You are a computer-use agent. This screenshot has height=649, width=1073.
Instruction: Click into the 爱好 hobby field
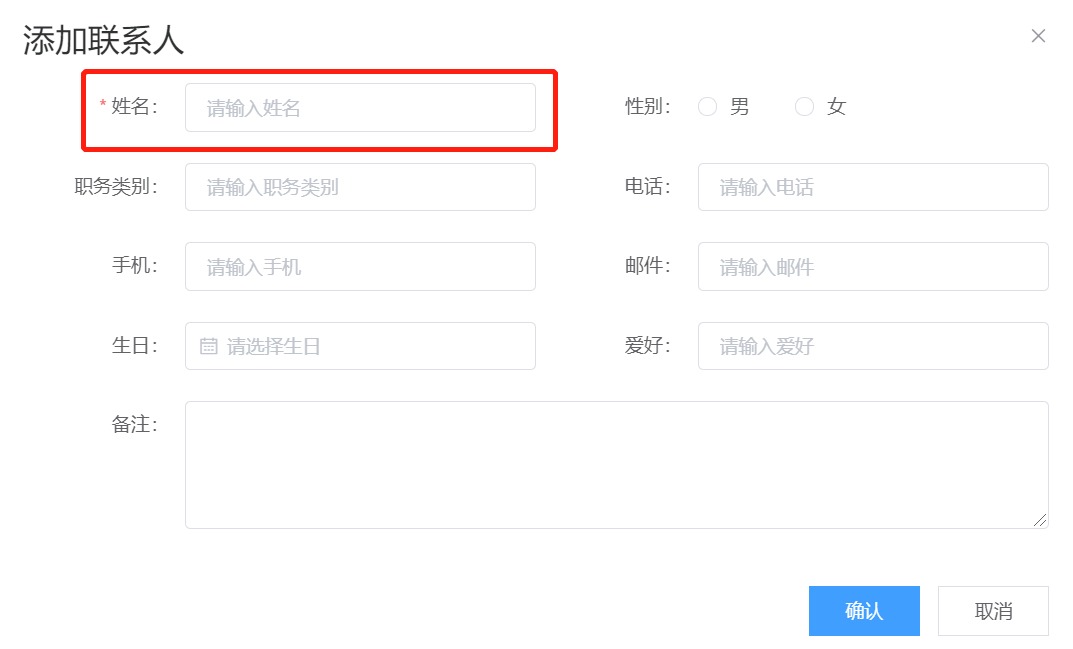point(872,346)
